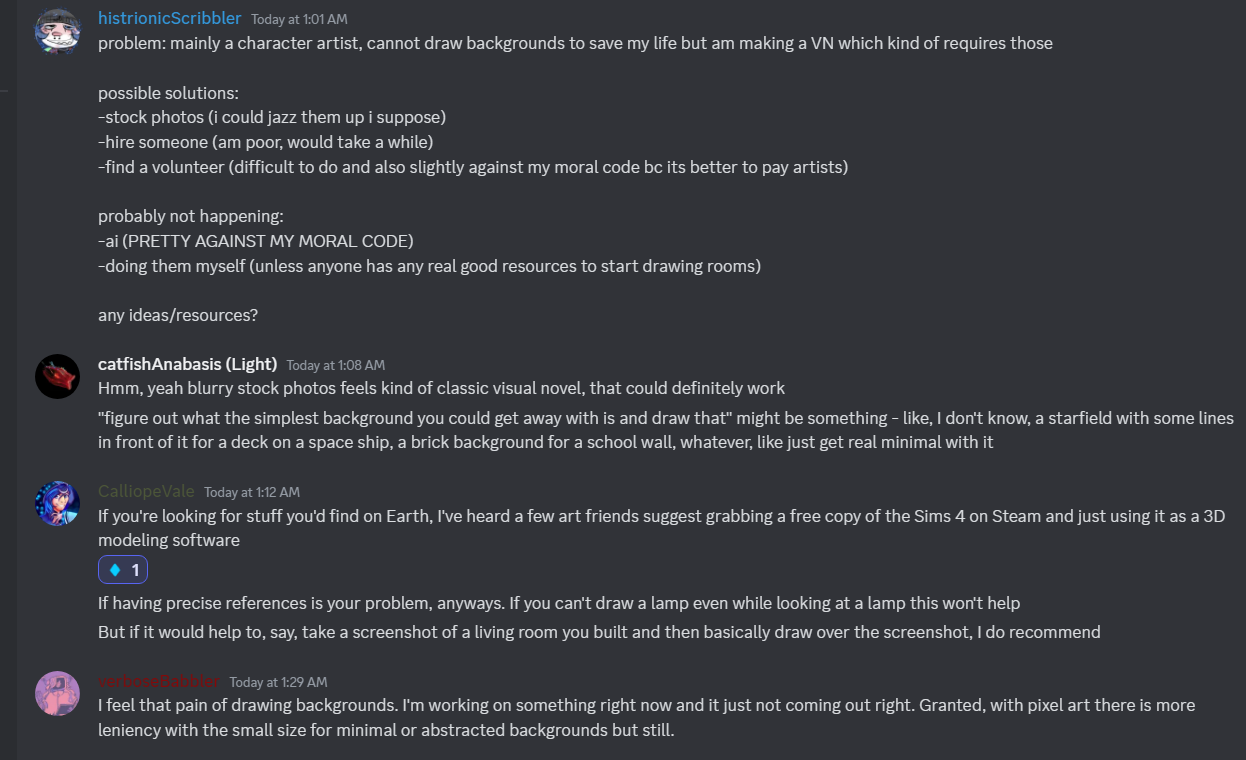This screenshot has width=1246, height=760.
Task: Open histrionicScribbler username profile
Action: point(169,19)
